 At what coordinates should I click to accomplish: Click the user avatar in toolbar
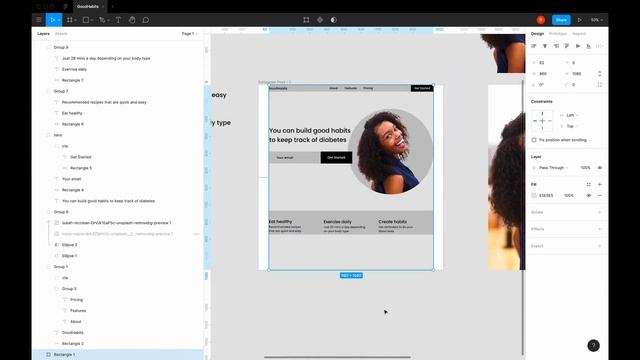(540, 20)
